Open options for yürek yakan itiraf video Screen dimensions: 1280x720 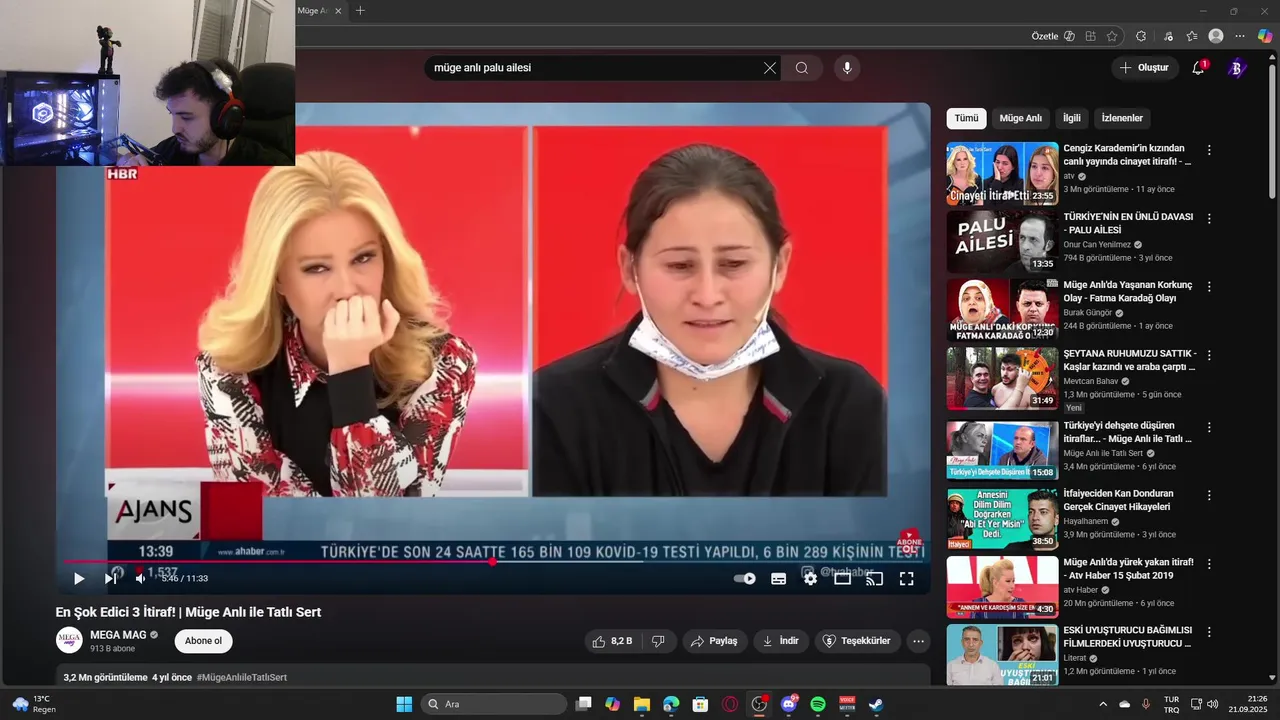pos(1209,563)
